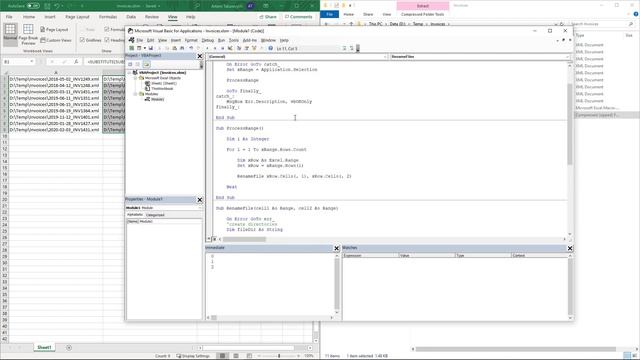The width and height of the screenshot is (640, 360).
Task: Open VBA Run menu
Action: pos(221,40)
